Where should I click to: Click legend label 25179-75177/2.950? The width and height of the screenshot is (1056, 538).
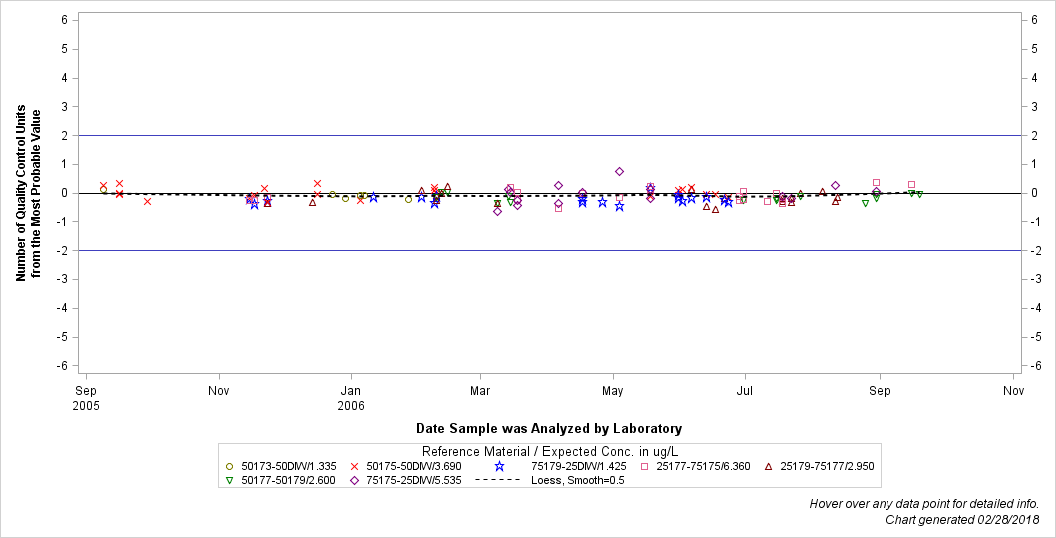tap(827, 466)
